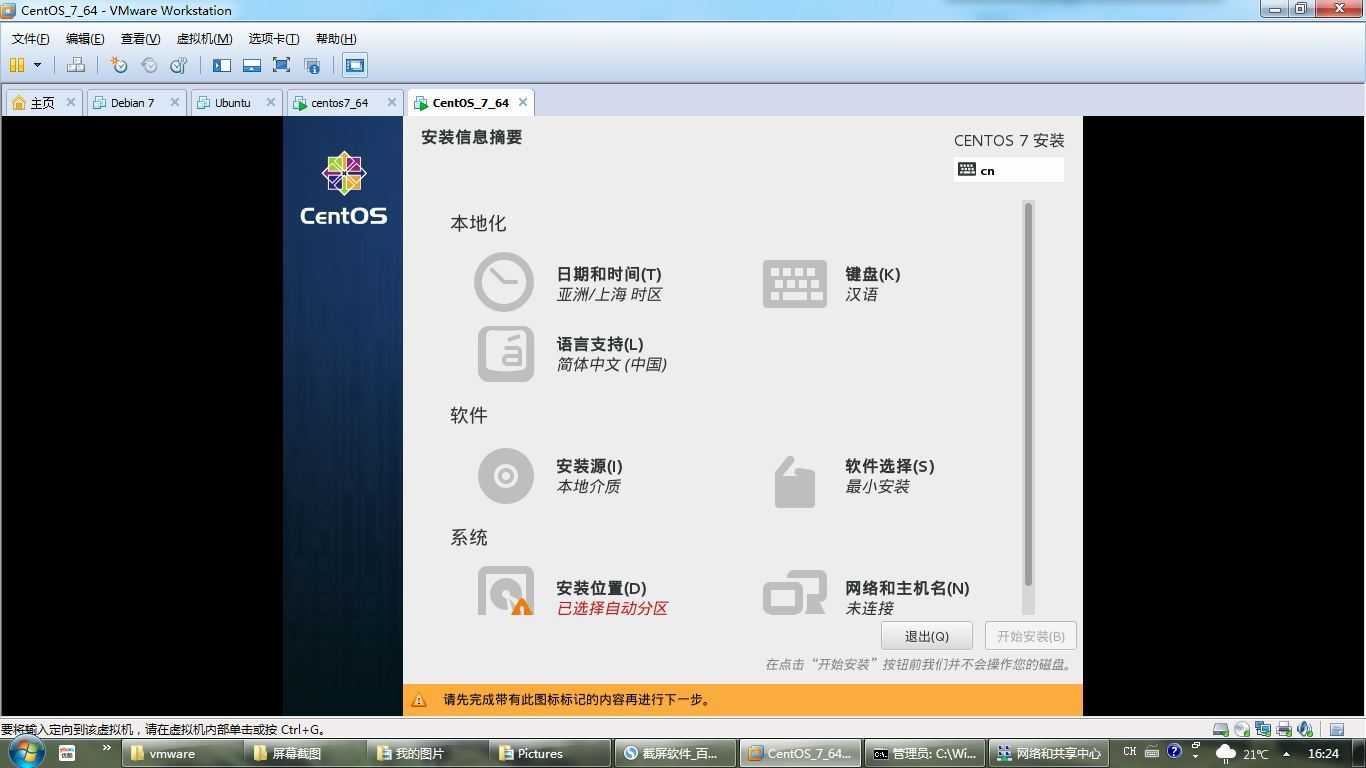Open 网络和主机名(N) network settings
The height and width of the screenshot is (768, 1366).
[x=866, y=594]
